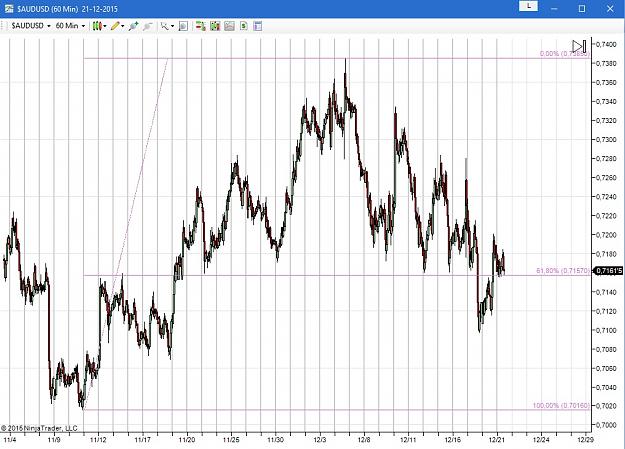Open the chart style bars dropdown
The width and height of the screenshot is (625, 449).
(x=99, y=26)
